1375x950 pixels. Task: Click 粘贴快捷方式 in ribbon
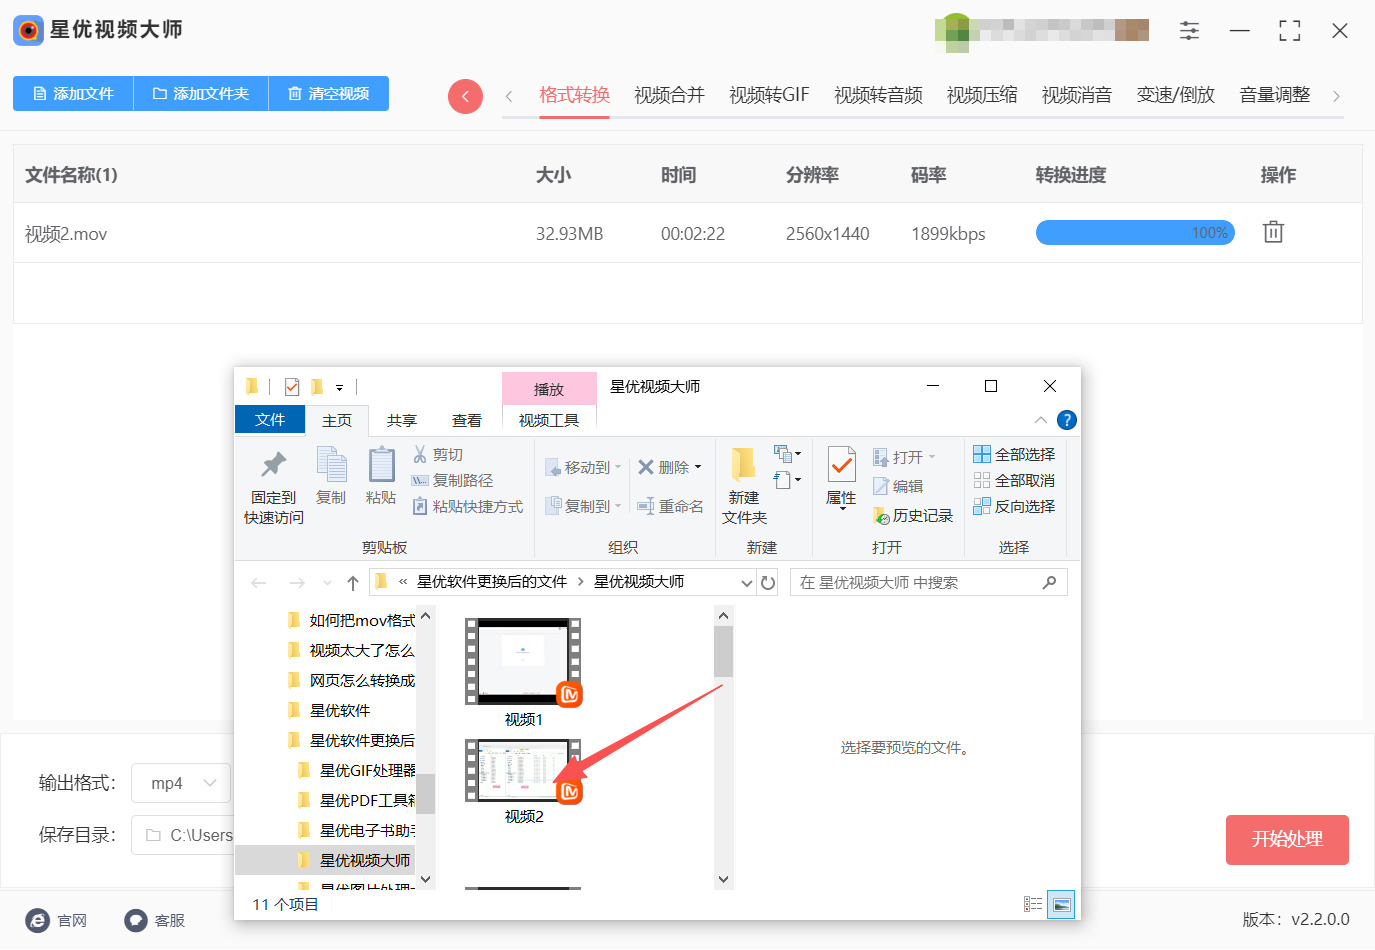point(468,507)
